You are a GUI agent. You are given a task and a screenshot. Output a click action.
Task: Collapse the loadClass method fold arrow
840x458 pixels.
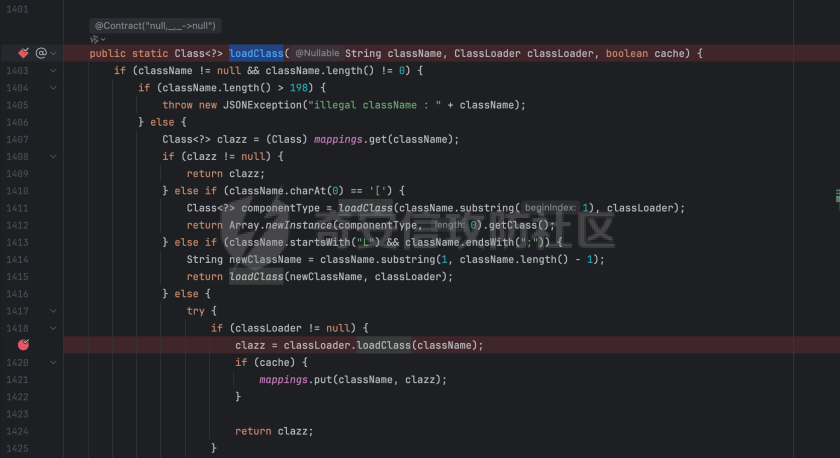pos(54,53)
